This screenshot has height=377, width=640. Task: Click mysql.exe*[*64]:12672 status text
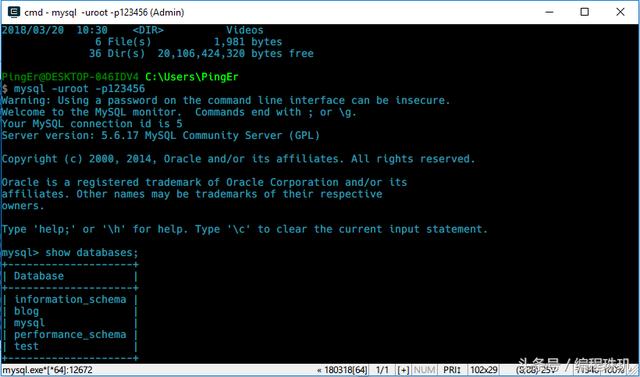47,370
